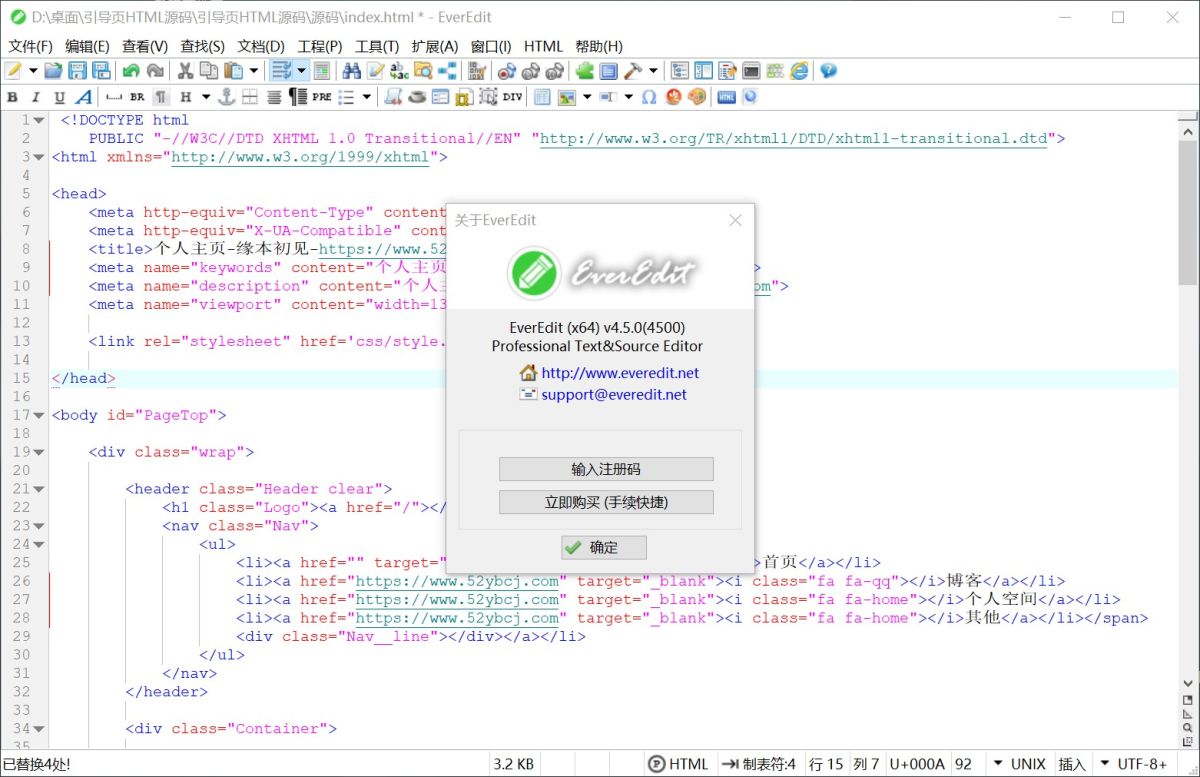Click line number 19 in gutter
Screen dimensions: 1200x777
tap(22, 452)
